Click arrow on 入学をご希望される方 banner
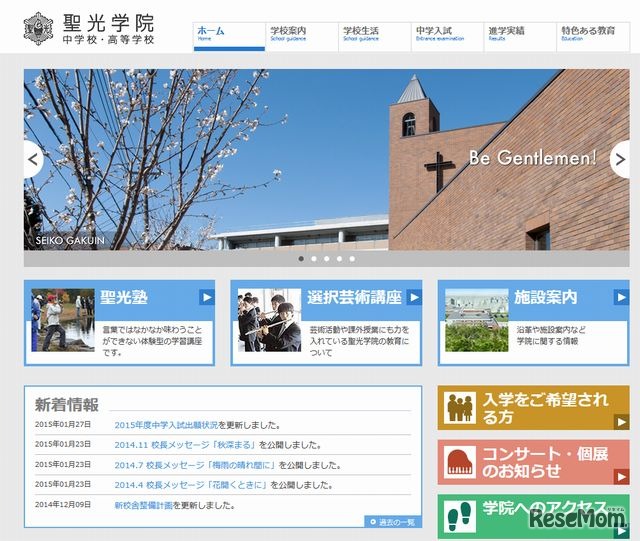640x541 pixels. [621, 422]
